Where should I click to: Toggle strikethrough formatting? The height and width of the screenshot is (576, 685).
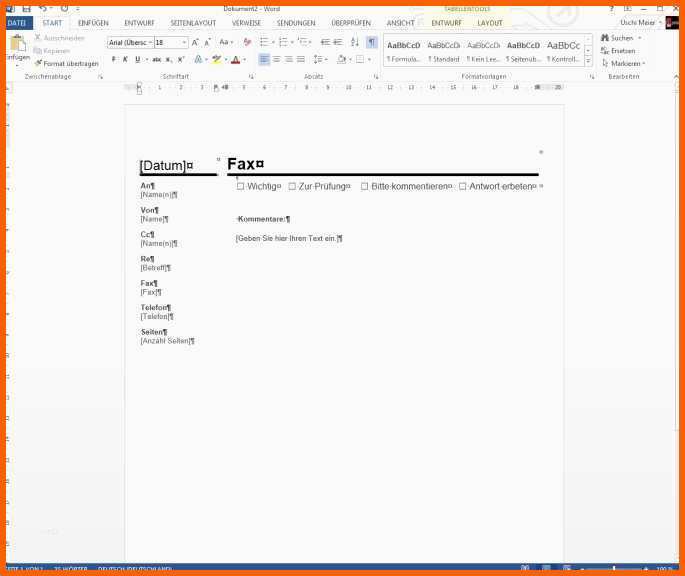click(x=156, y=59)
